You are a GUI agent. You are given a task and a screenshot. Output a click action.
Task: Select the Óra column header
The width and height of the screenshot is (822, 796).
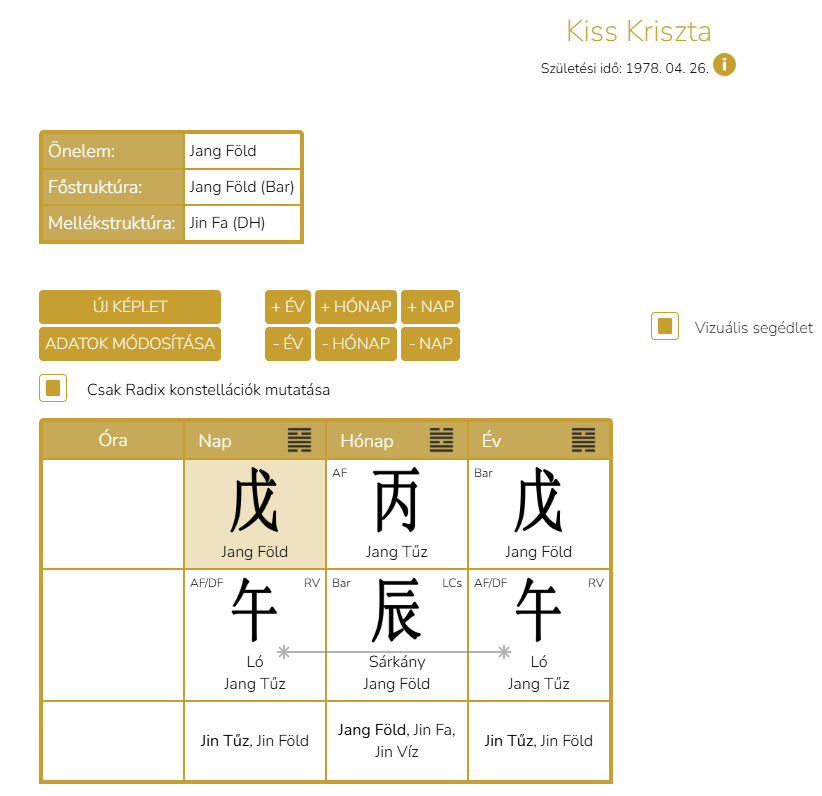[113, 440]
